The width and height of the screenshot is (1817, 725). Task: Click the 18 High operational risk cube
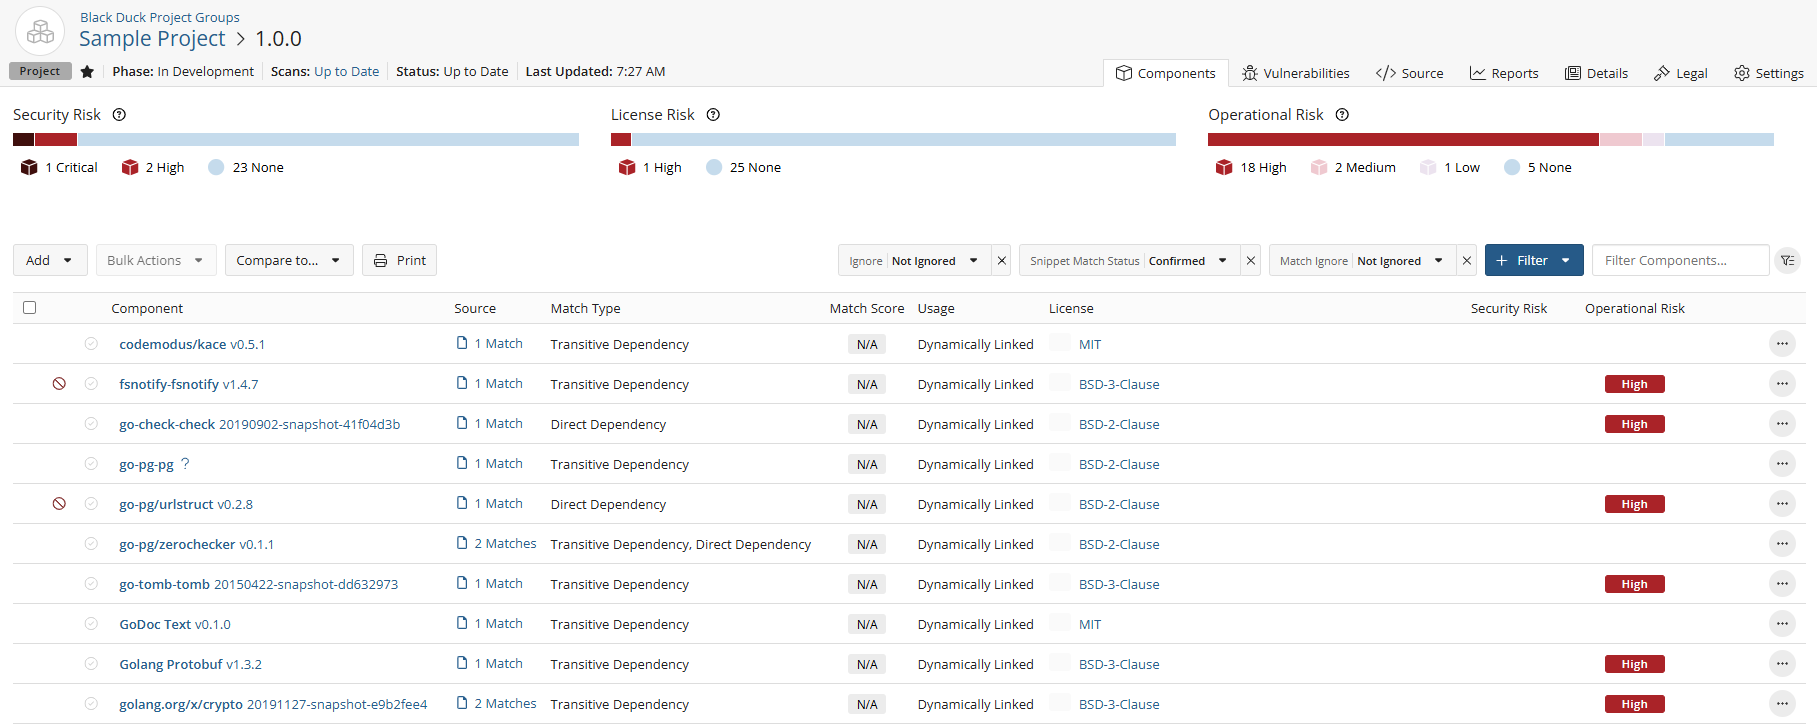pos(1224,167)
